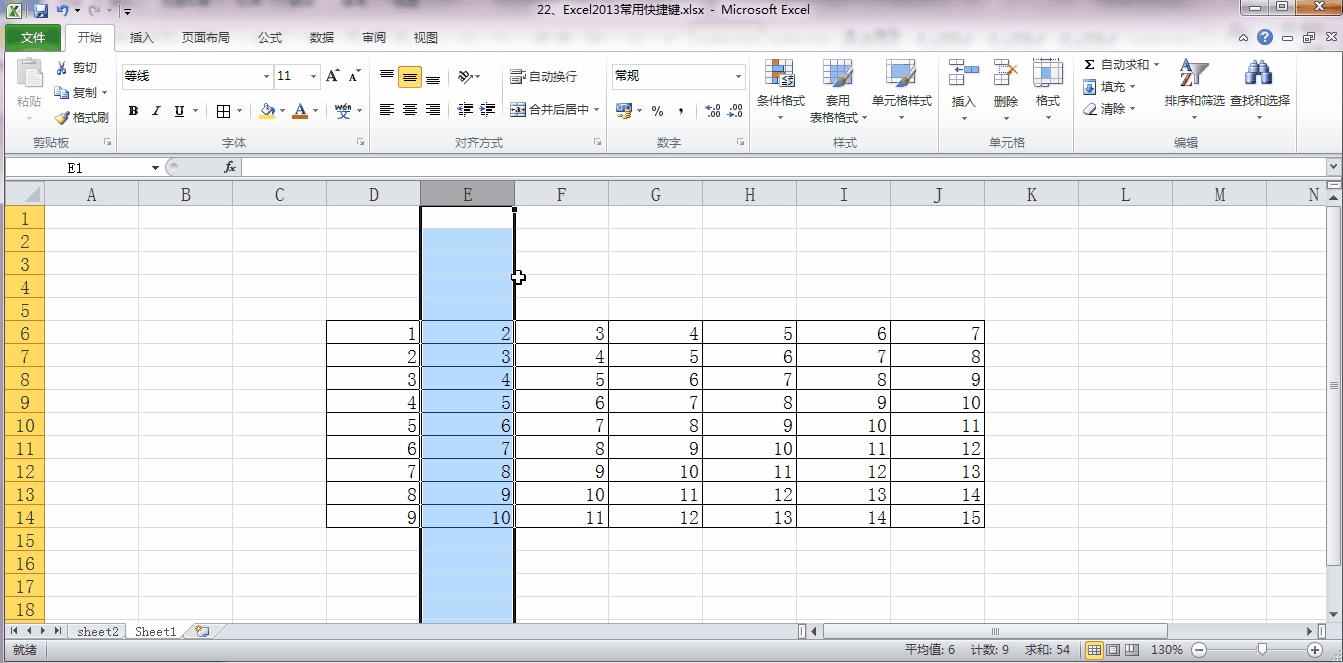Open Find and Select binoculars icon
Image resolution: width=1343 pixels, height=663 pixels.
coord(1258,74)
